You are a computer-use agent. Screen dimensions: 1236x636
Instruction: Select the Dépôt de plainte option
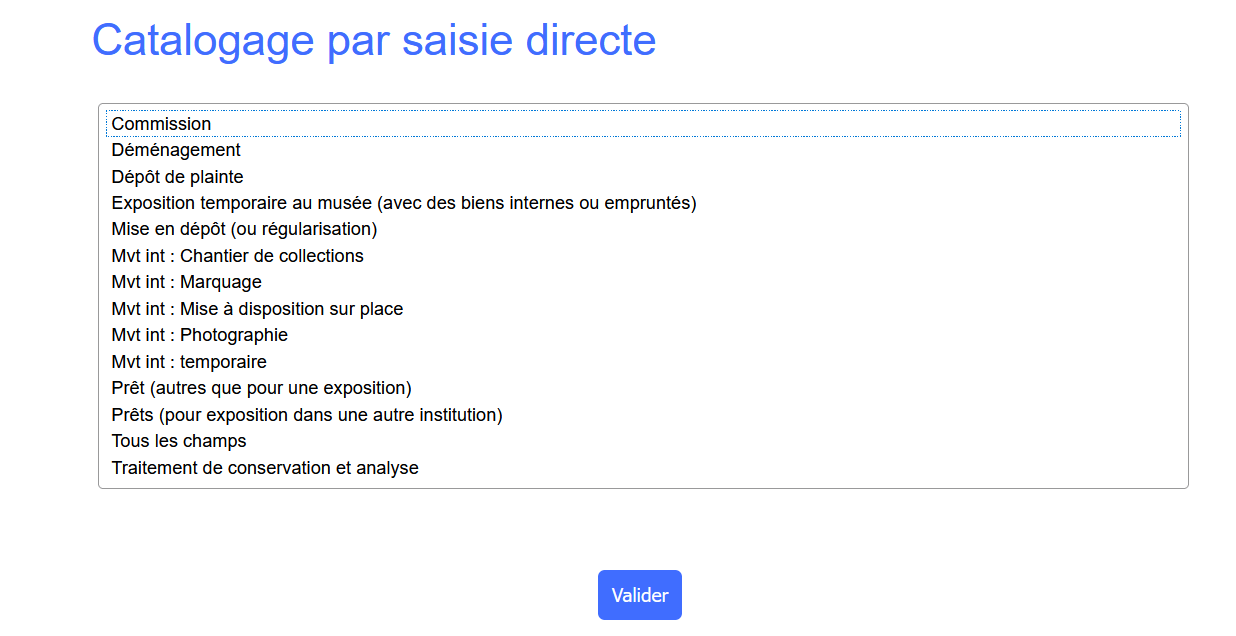click(x=178, y=177)
